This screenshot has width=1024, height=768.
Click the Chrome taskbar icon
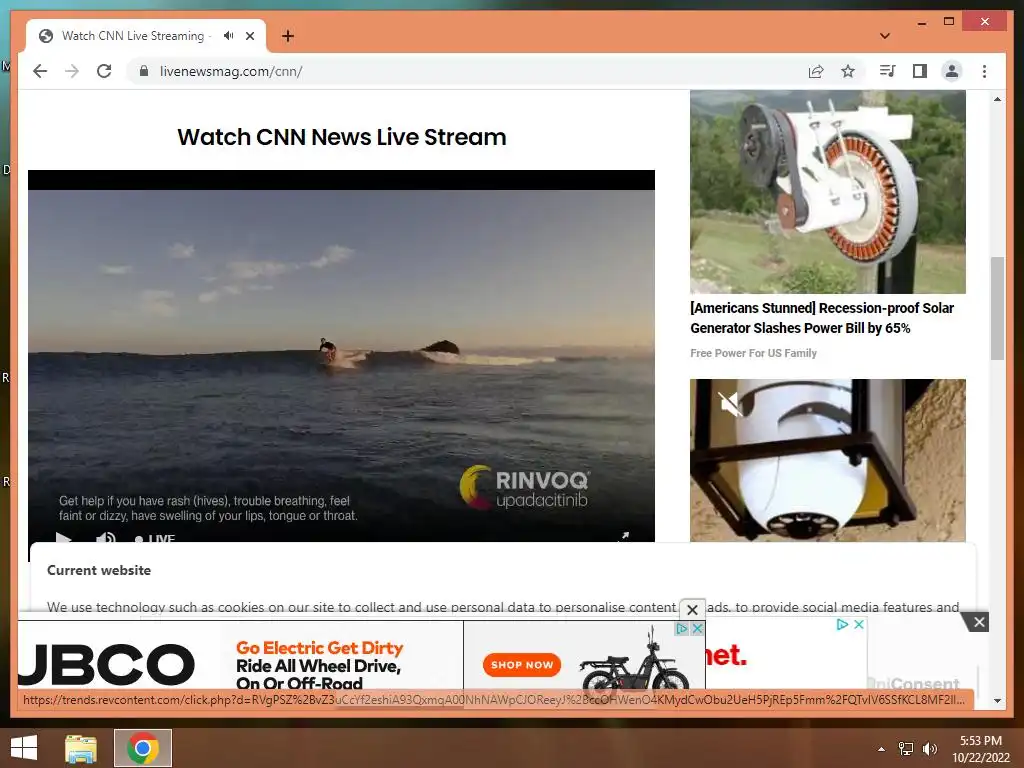point(143,748)
